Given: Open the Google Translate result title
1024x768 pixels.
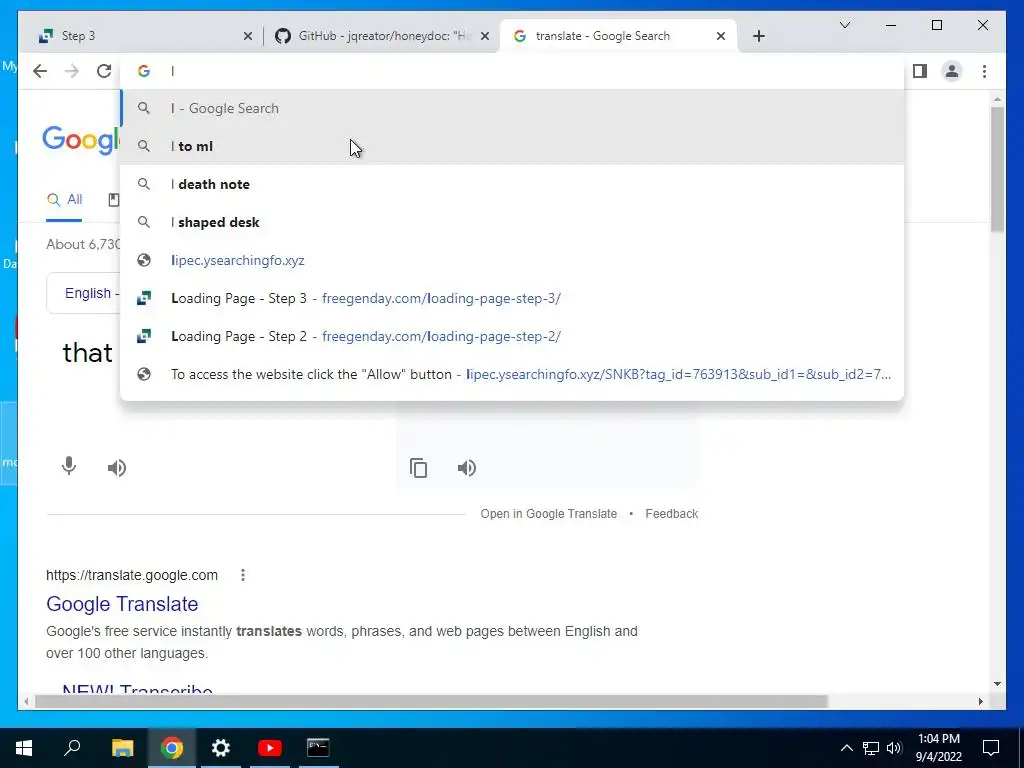Looking at the screenshot, I should [122, 604].
